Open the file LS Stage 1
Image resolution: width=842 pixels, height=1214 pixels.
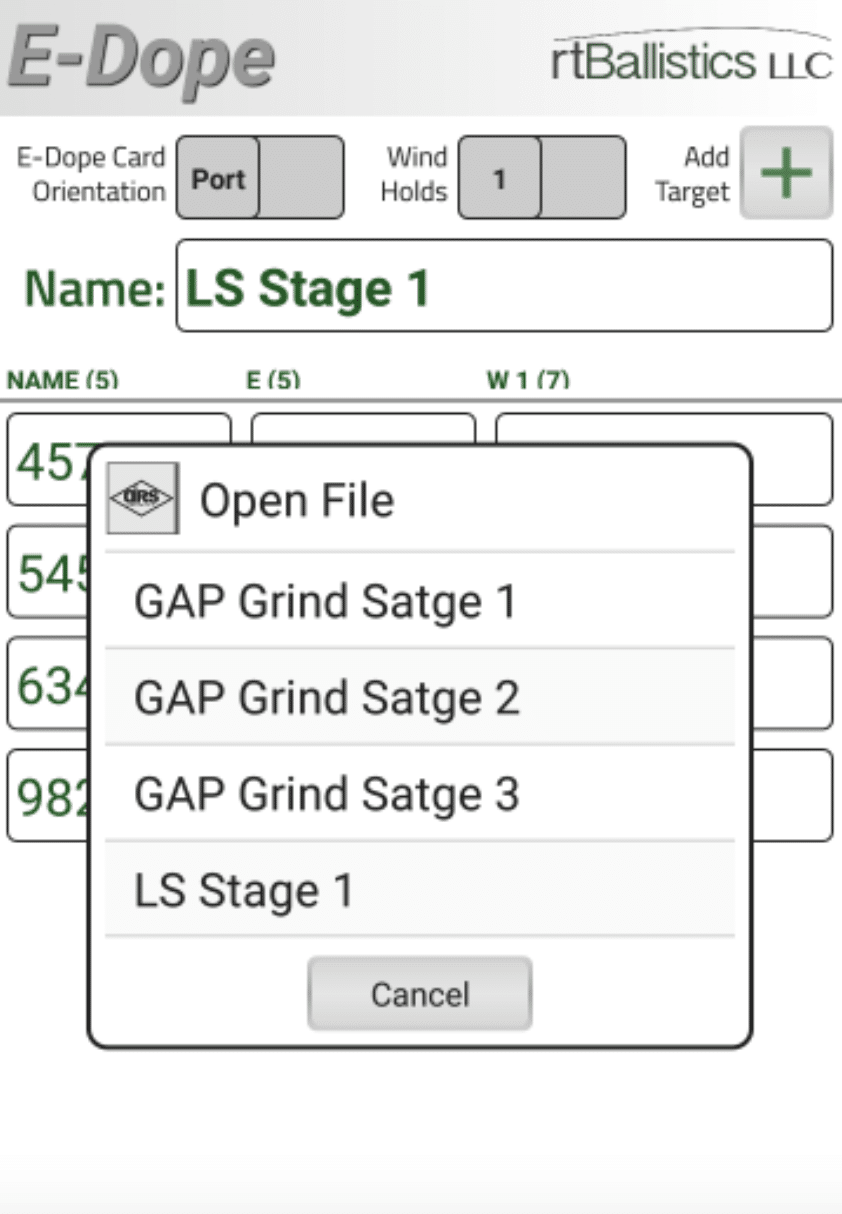pyautogui.click(x=420, y=889)
